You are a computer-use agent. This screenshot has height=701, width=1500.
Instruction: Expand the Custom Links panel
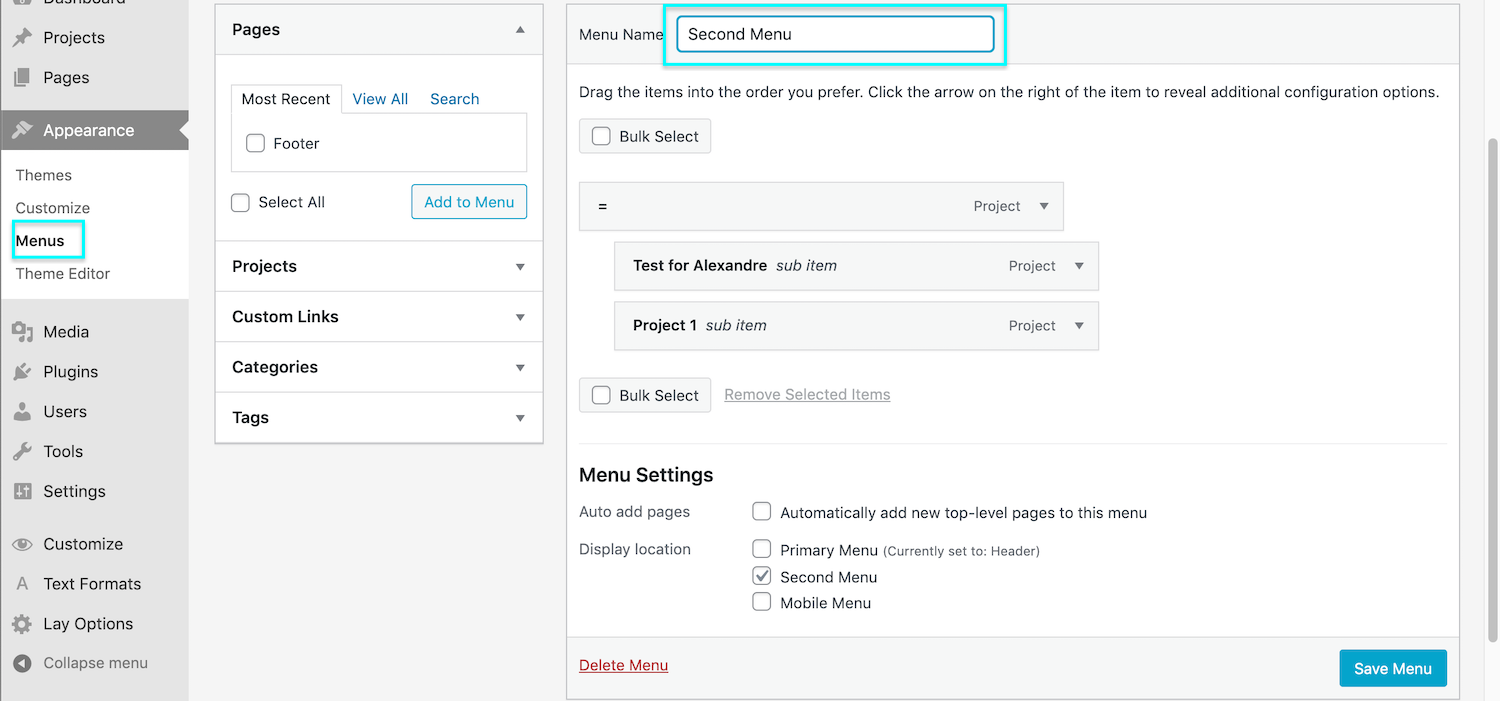(x=520, y=317)
